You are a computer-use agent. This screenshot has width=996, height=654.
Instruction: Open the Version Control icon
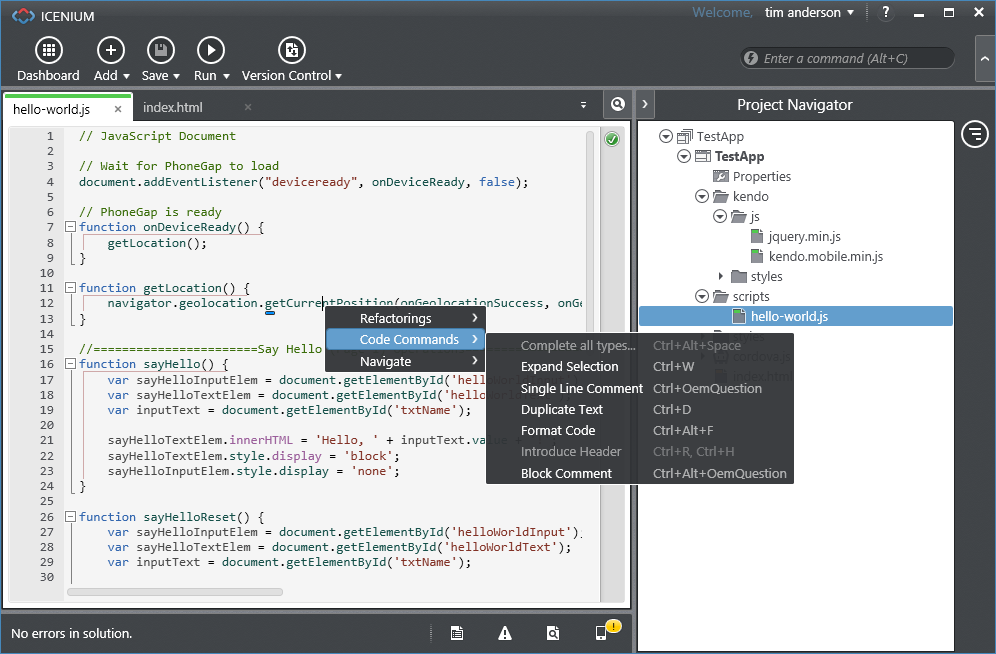(x=292, y=50)
